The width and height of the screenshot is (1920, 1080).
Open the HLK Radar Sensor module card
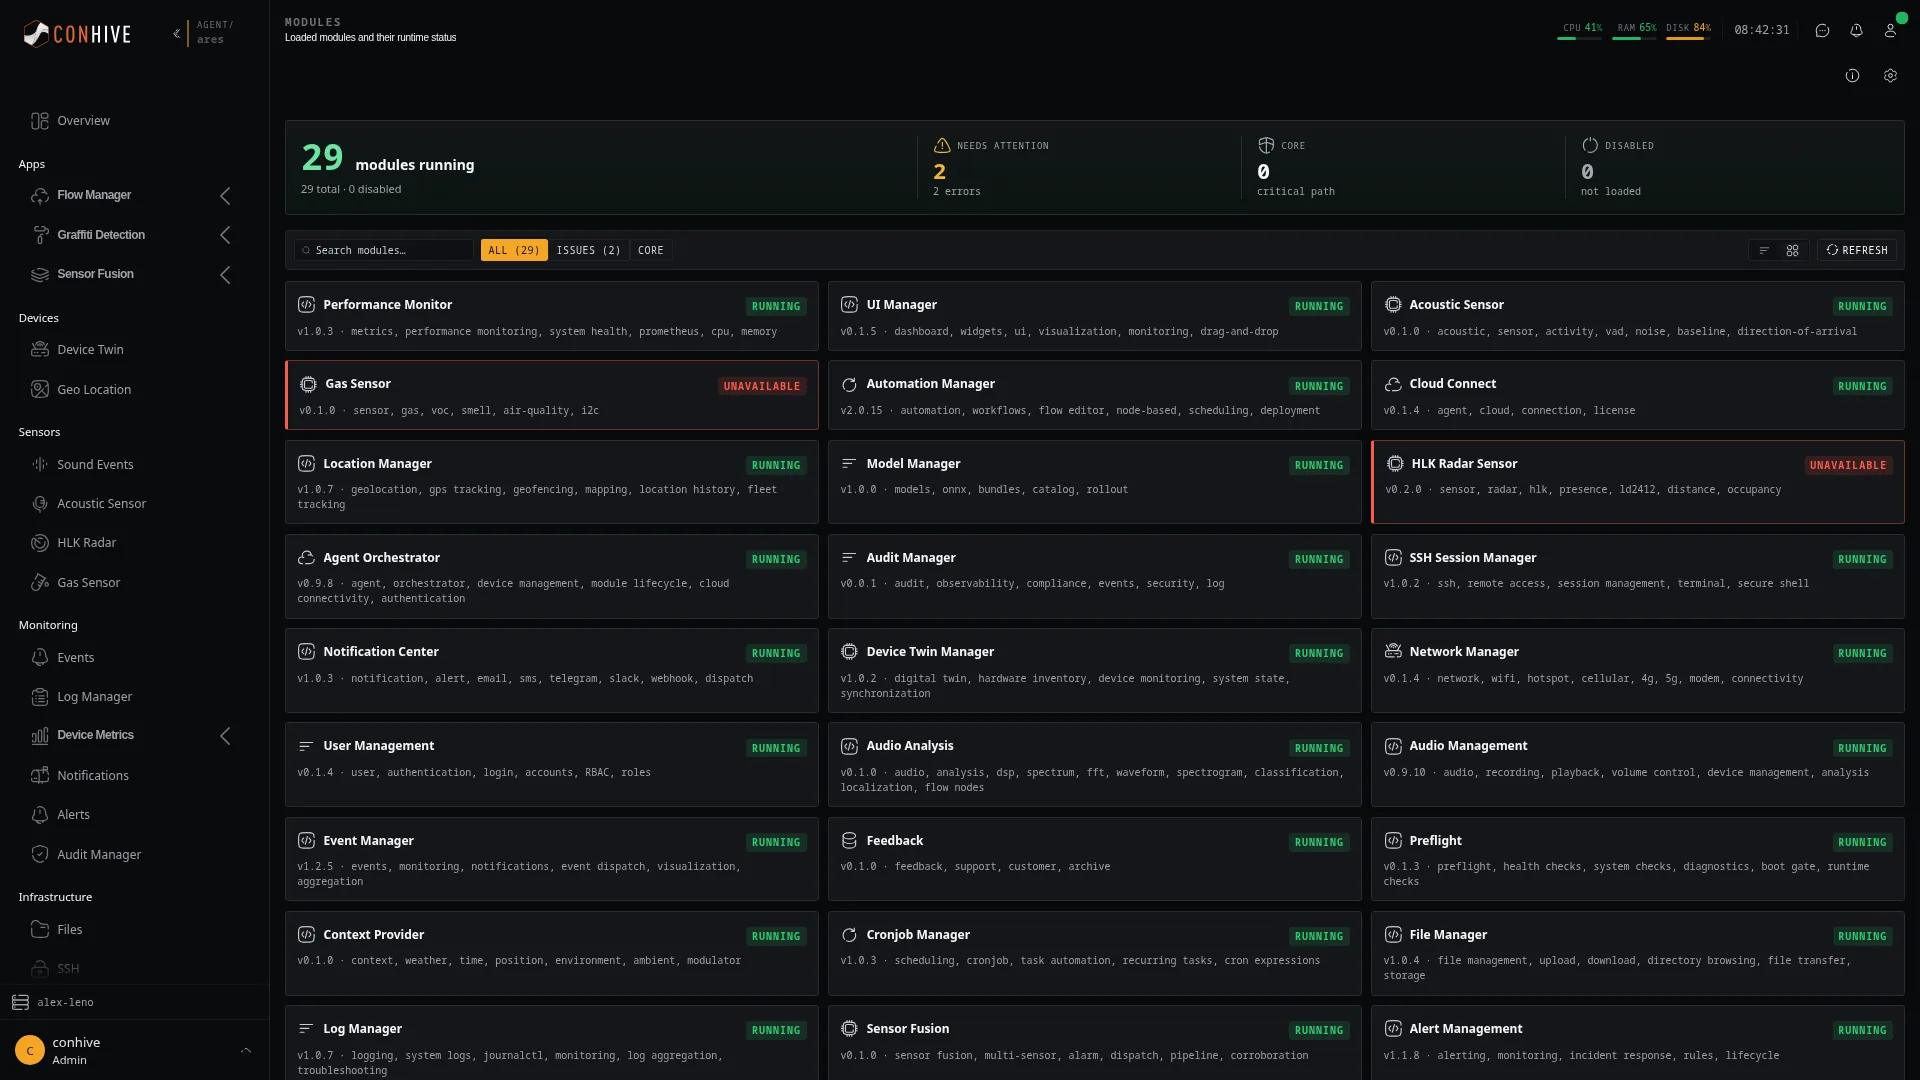pyautogui.click(x=1638, y=482)
